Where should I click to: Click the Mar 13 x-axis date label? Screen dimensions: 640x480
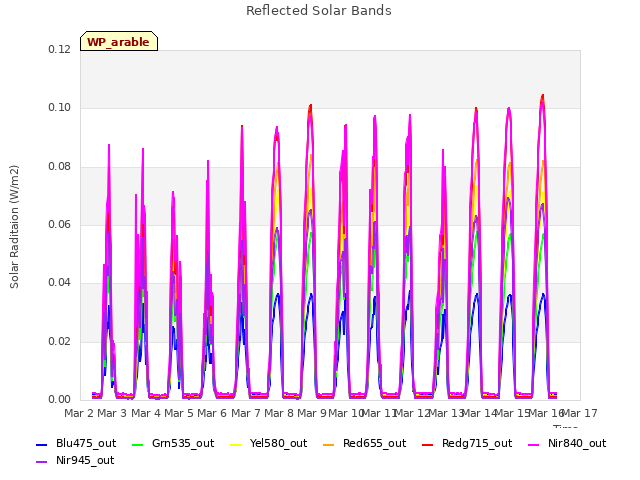(x=446, y=413)
